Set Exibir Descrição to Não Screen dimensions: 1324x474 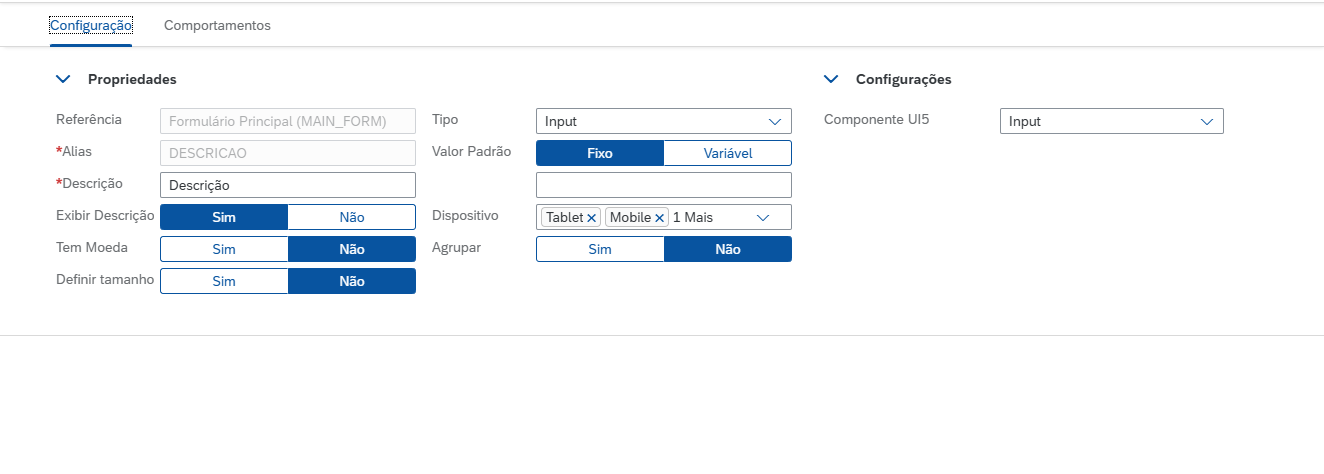pos(351,217)
